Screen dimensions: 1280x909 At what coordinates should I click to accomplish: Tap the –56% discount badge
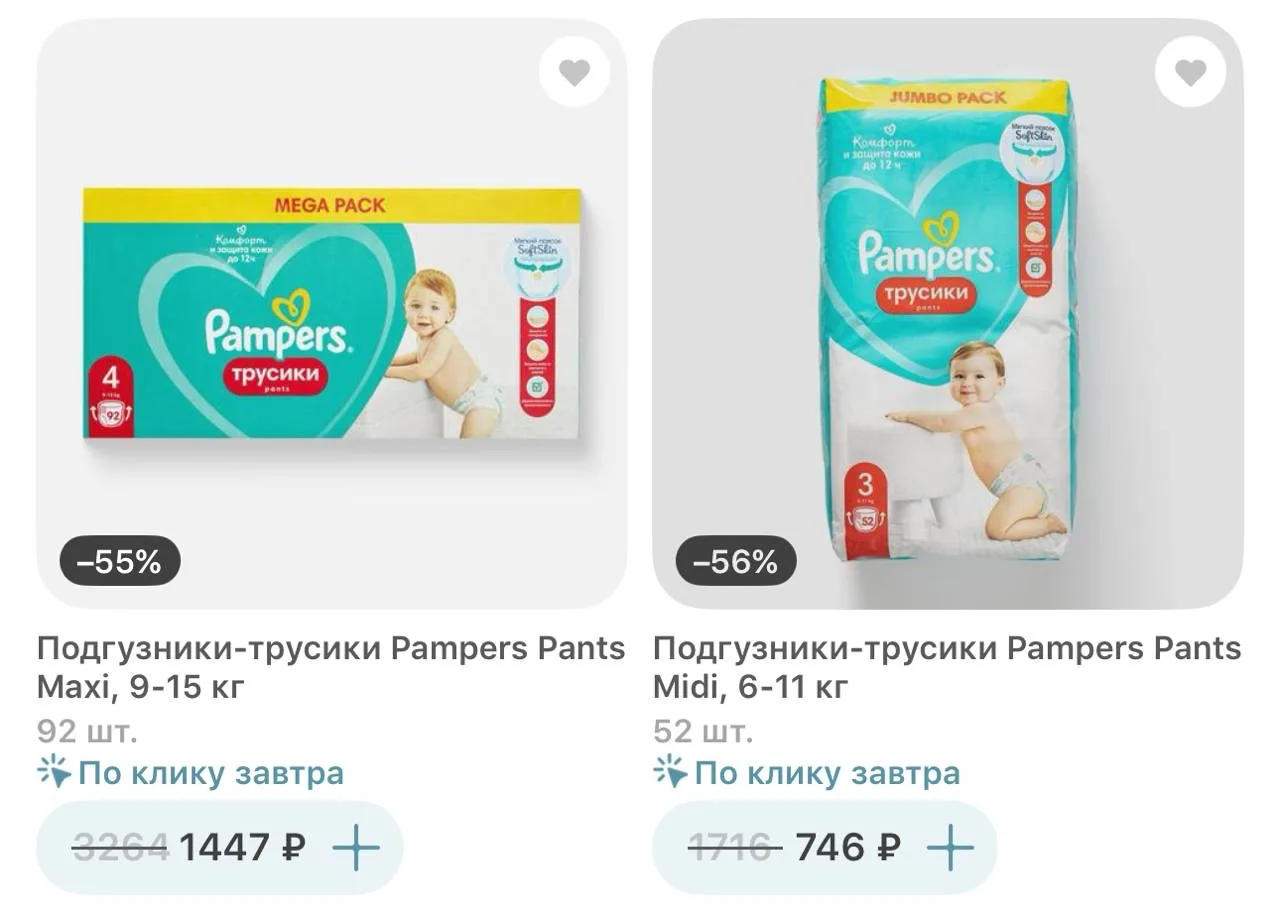[x=736, y=562]
